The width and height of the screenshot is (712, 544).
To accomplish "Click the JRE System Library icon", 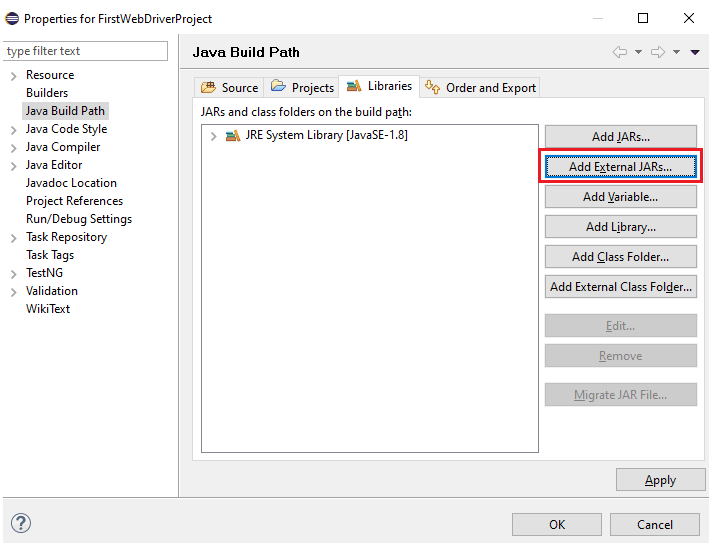I will [x=232, y=136].
